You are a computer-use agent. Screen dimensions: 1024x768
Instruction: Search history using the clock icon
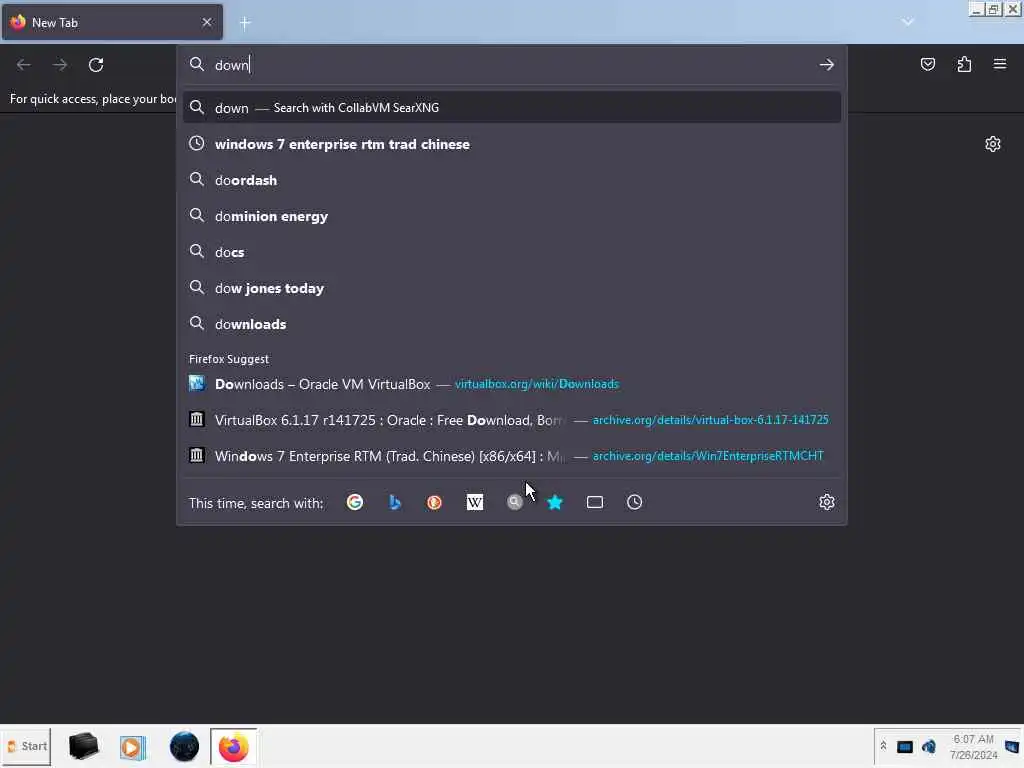click(x=635, y=502)
